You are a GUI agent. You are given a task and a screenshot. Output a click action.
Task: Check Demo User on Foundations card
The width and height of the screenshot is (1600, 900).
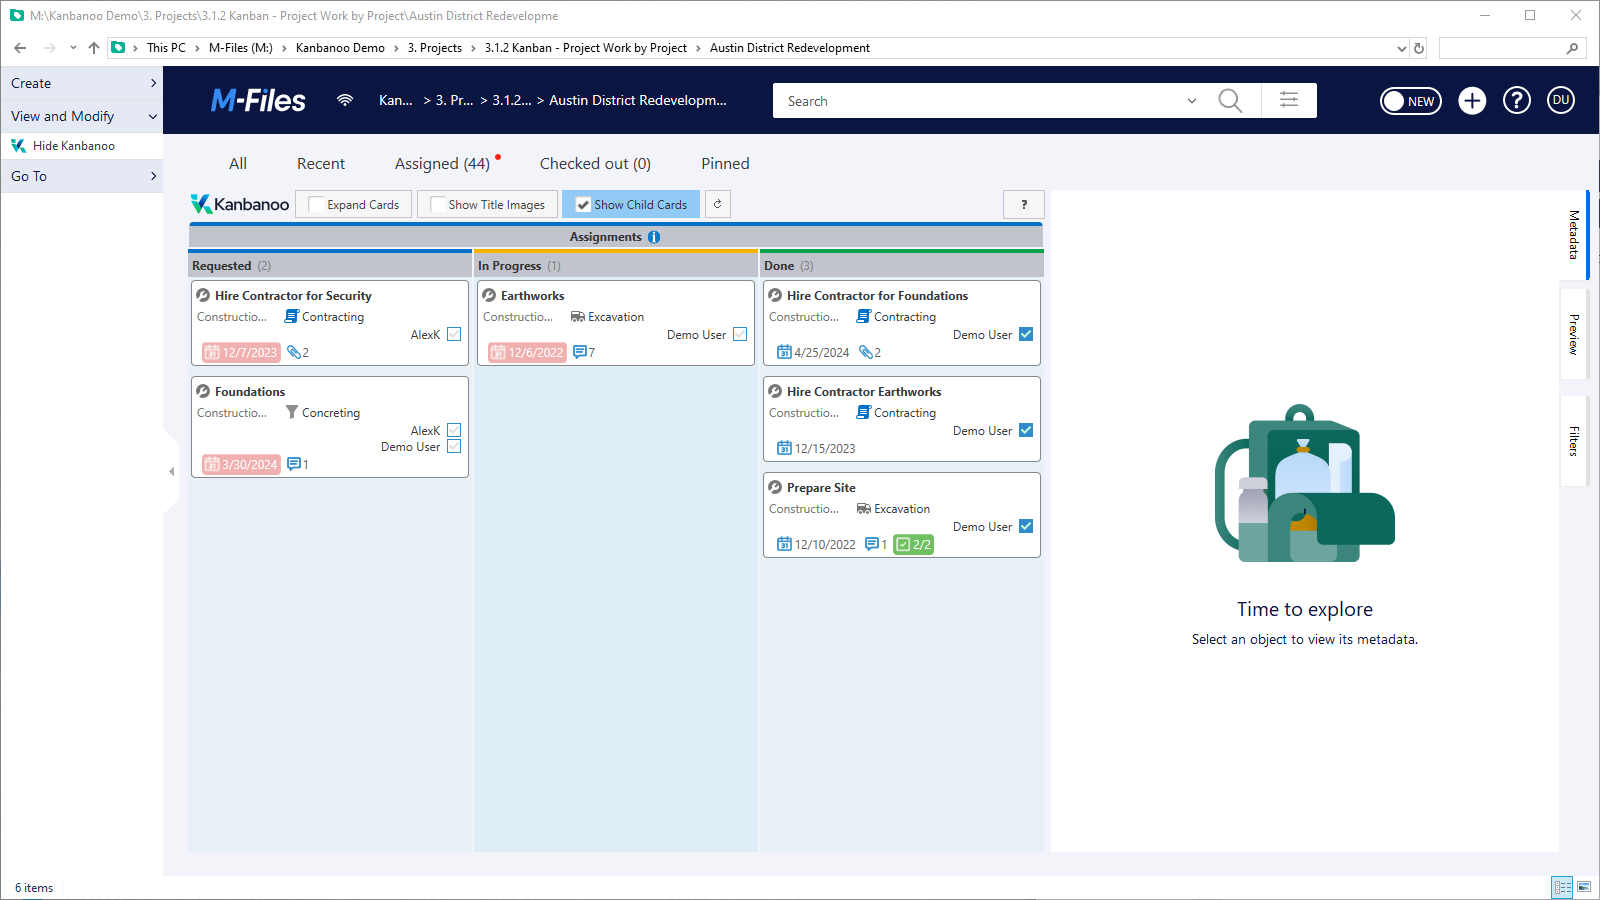coord(454,446)
